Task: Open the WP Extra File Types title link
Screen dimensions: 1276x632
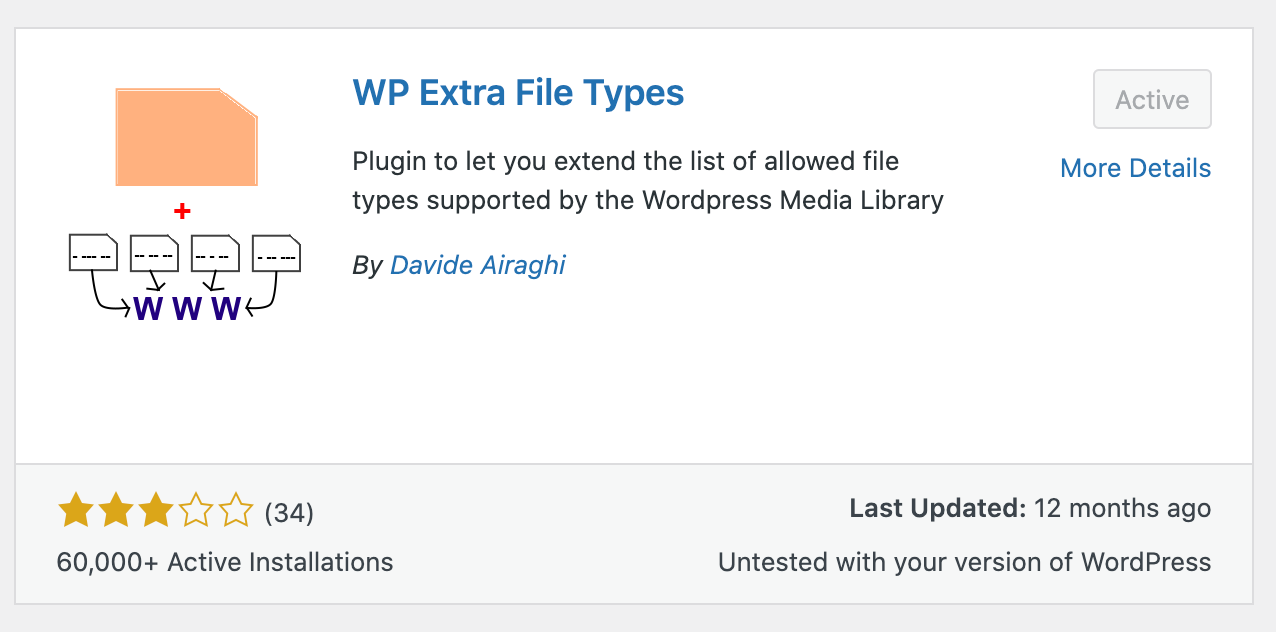Action: pos(518,93)
